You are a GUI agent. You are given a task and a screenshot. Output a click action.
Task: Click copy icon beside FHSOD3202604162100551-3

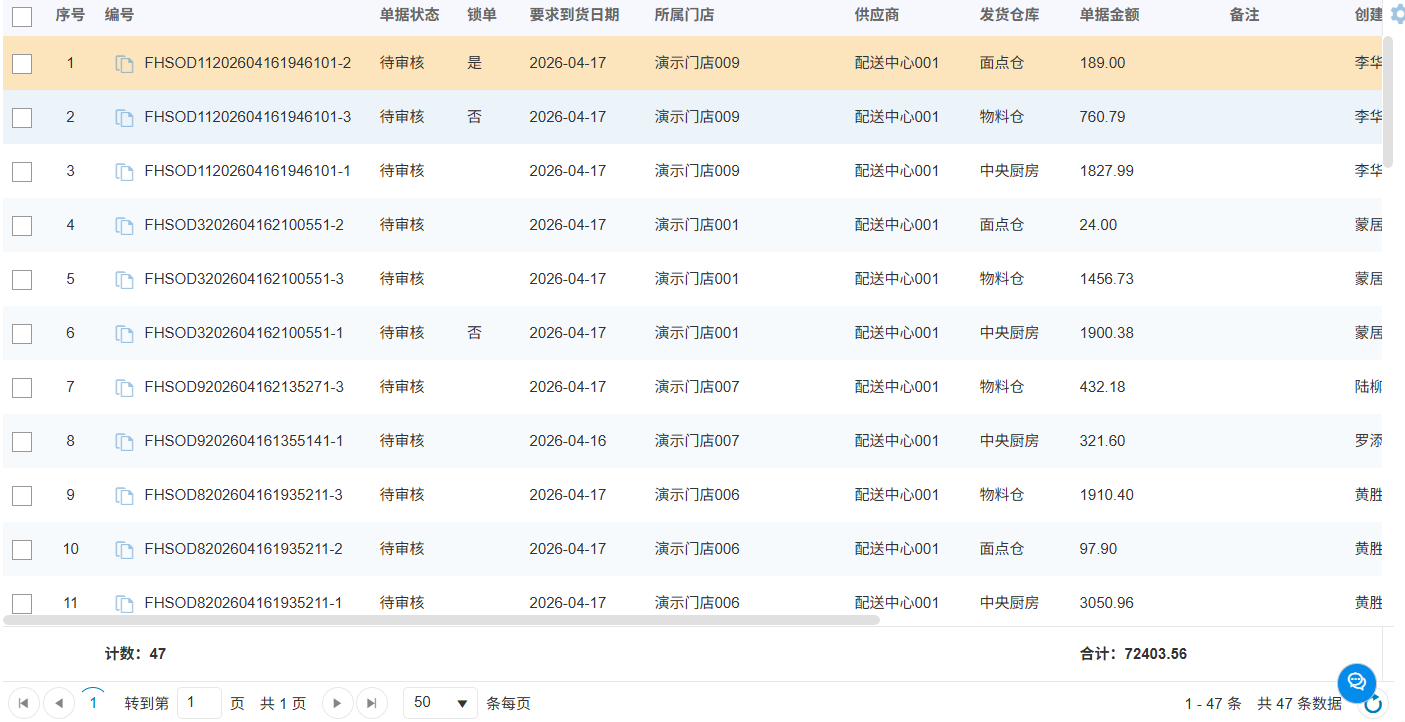pyautogui.click(x=124, y=280)
